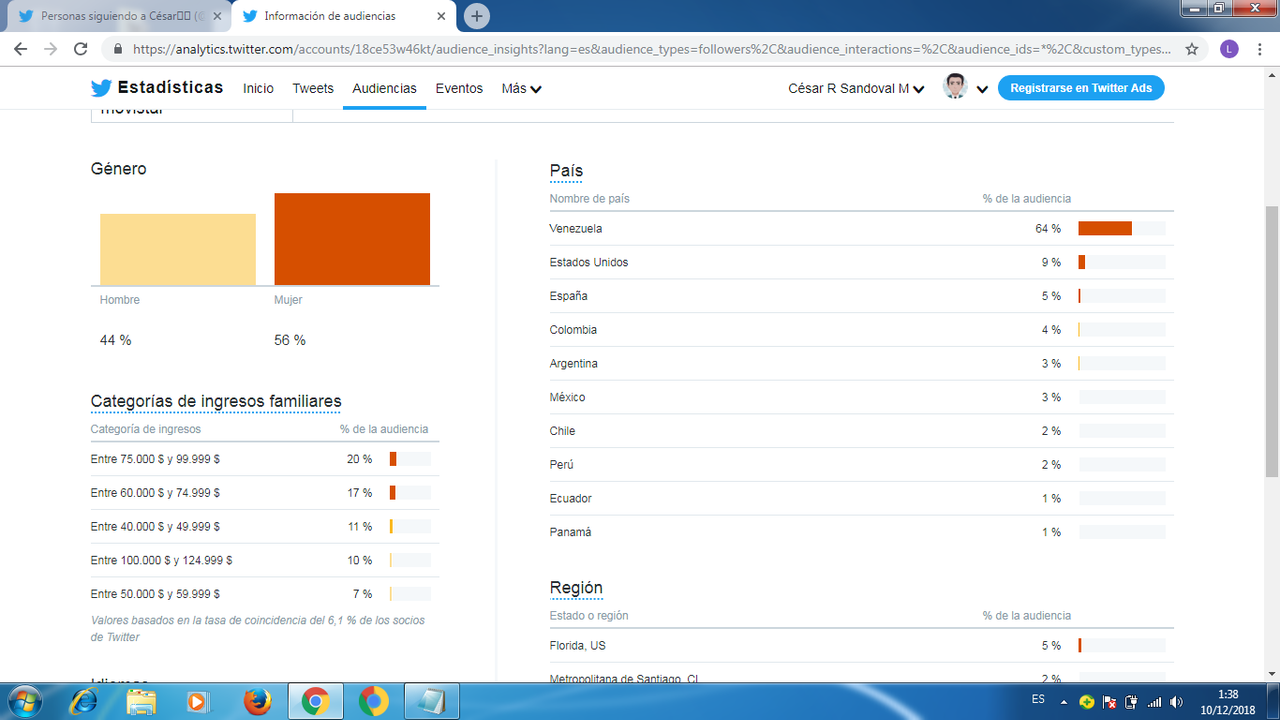The width and height of the screenshot is (1280, 720).
Task: Open the ES language indicator
Action: pyautogui.click(x=1039, y=701)
